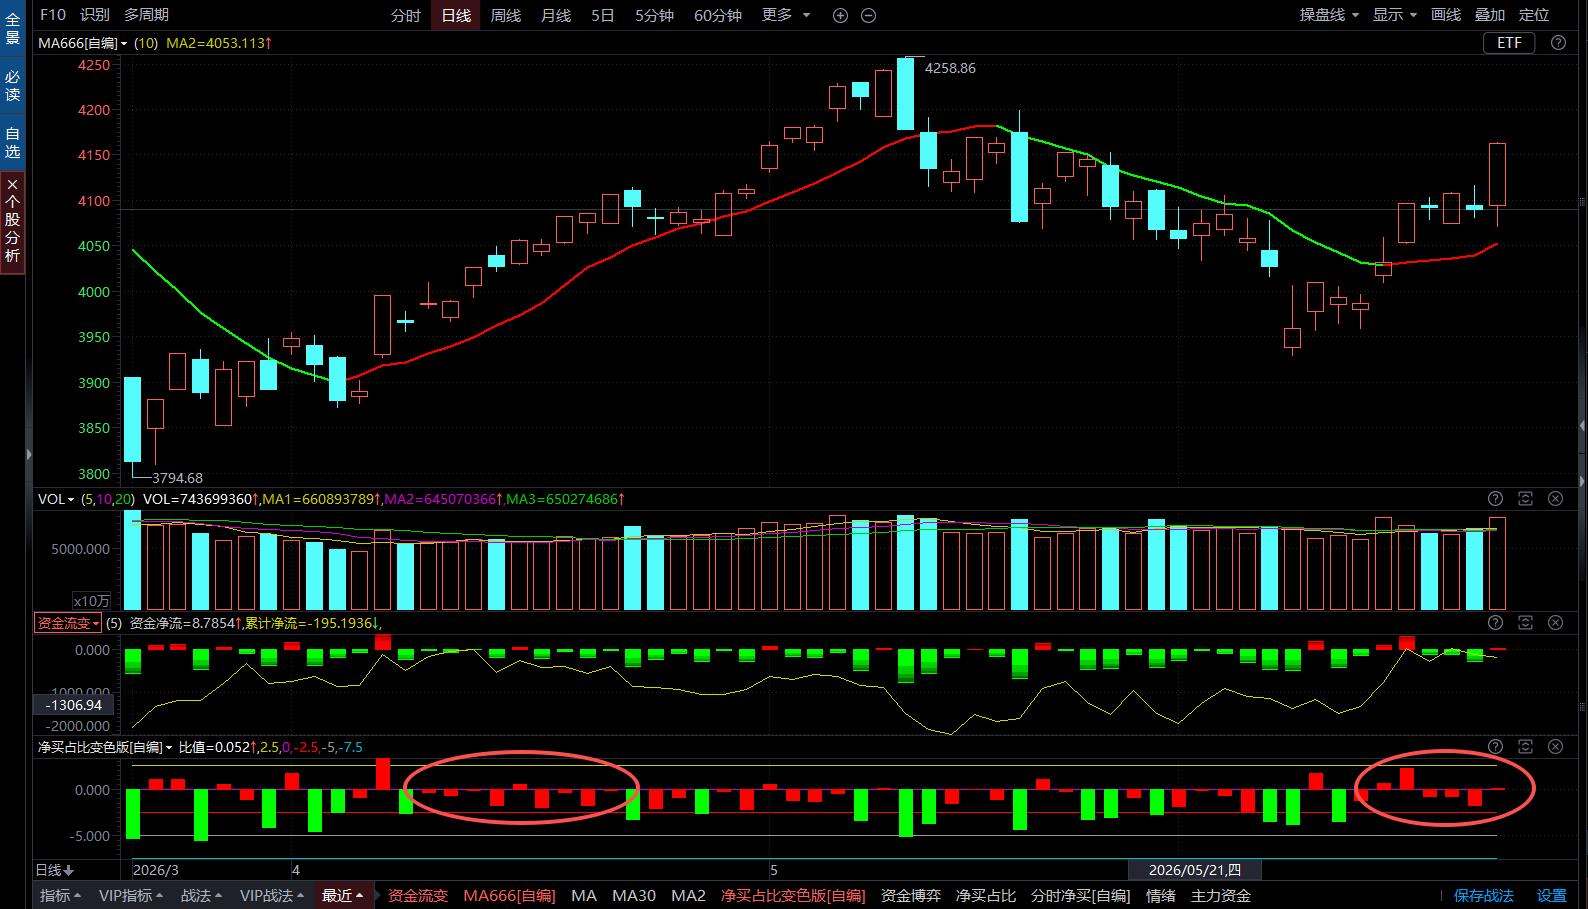Expand the VIP战法 menu at bottom
Screen dimensions: 1588x909
pos(273,896)
